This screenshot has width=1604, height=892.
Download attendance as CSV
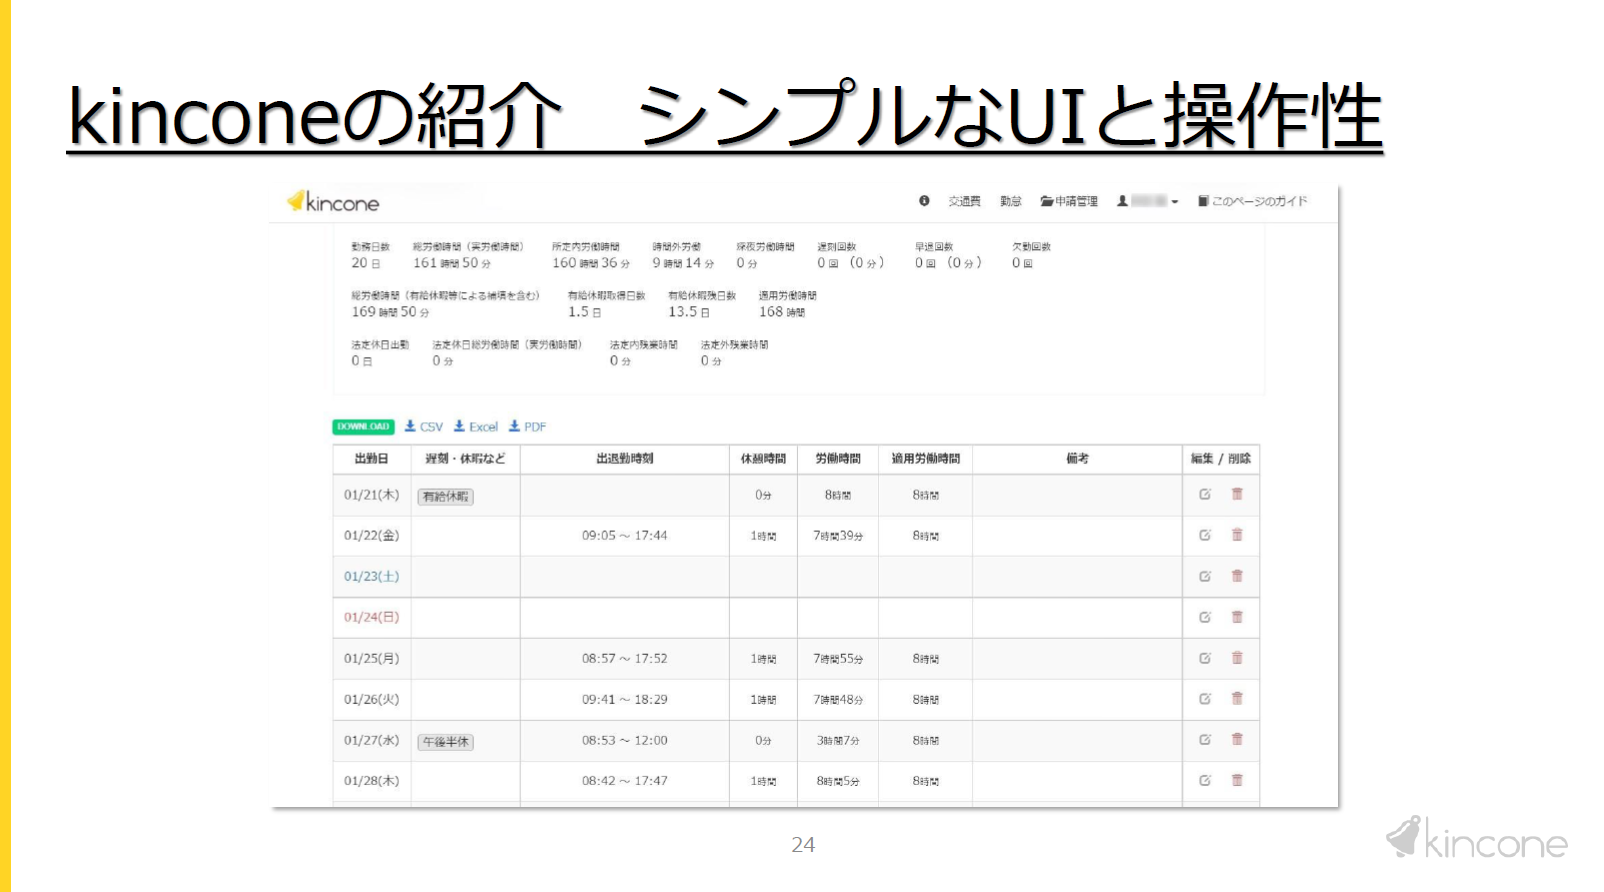[x=424, y=427]
